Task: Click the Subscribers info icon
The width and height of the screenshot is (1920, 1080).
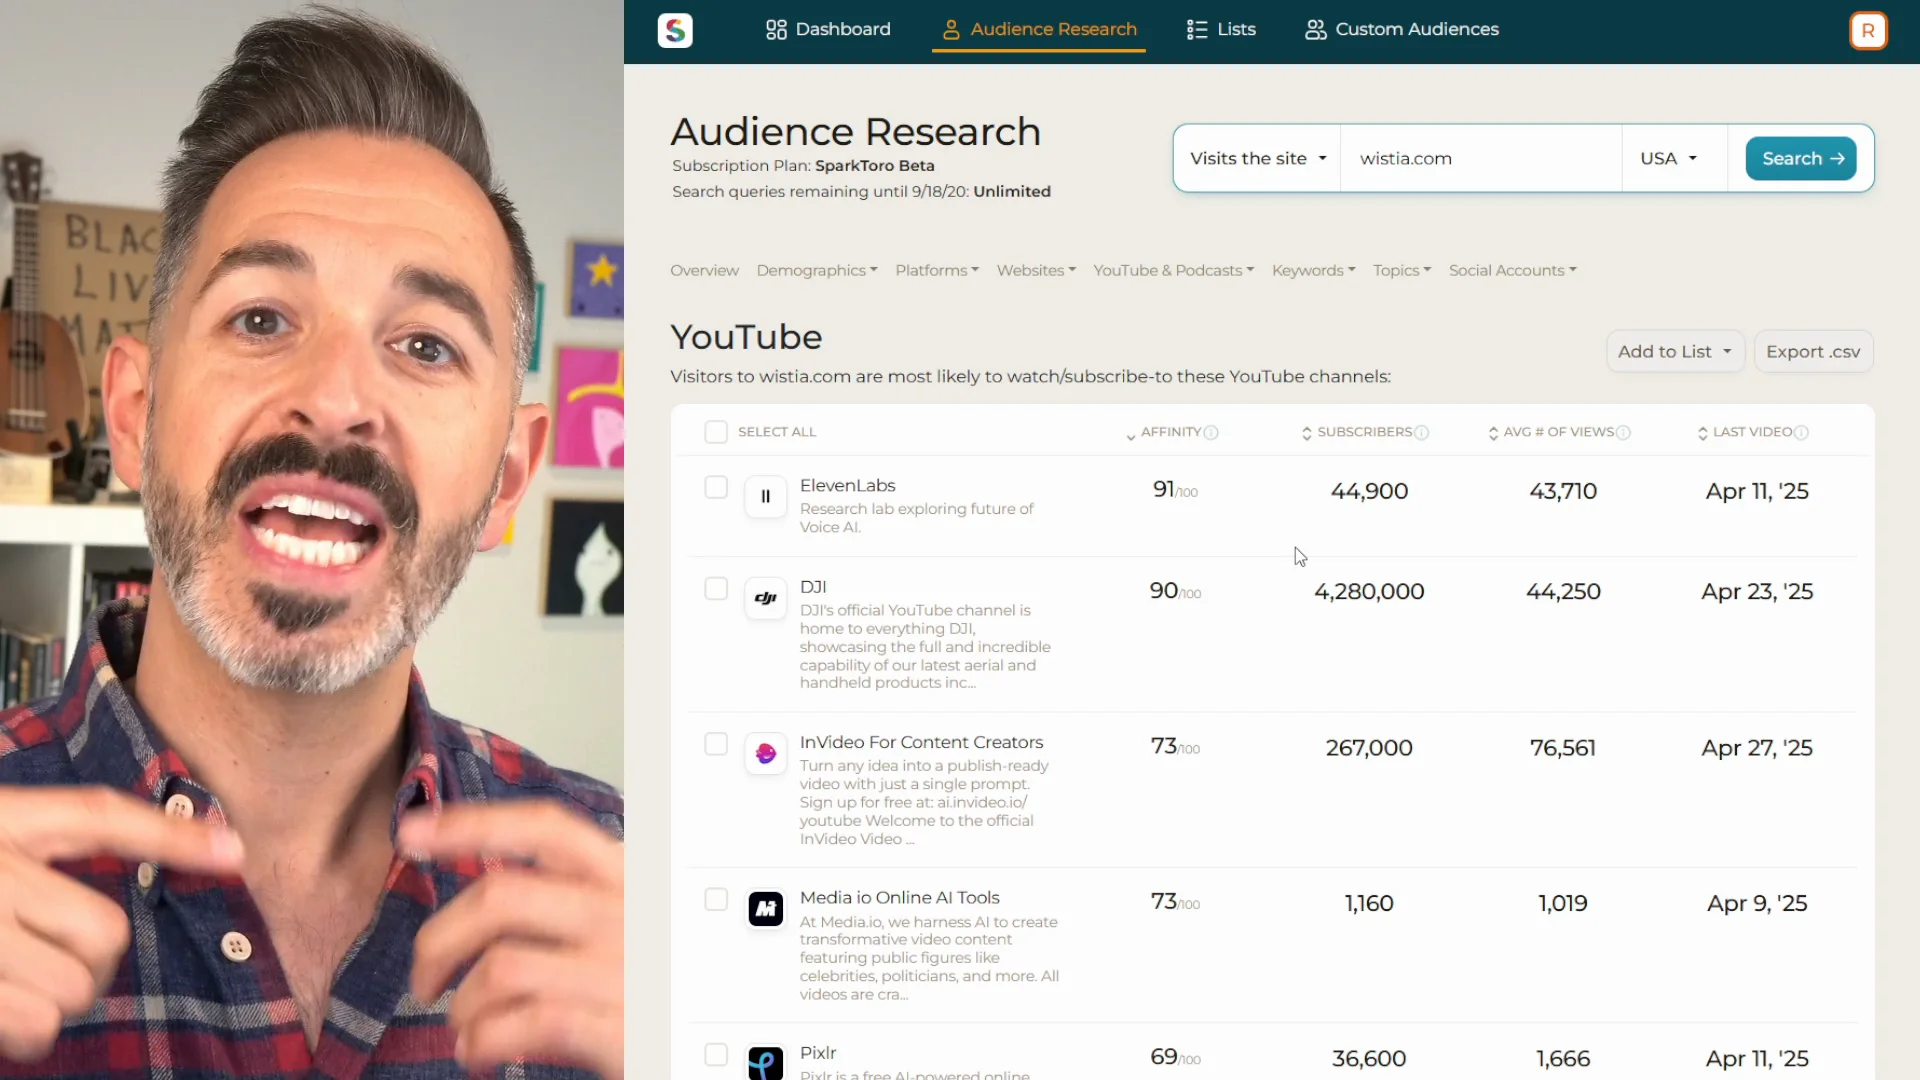Action: click(x=1422, y=432)
